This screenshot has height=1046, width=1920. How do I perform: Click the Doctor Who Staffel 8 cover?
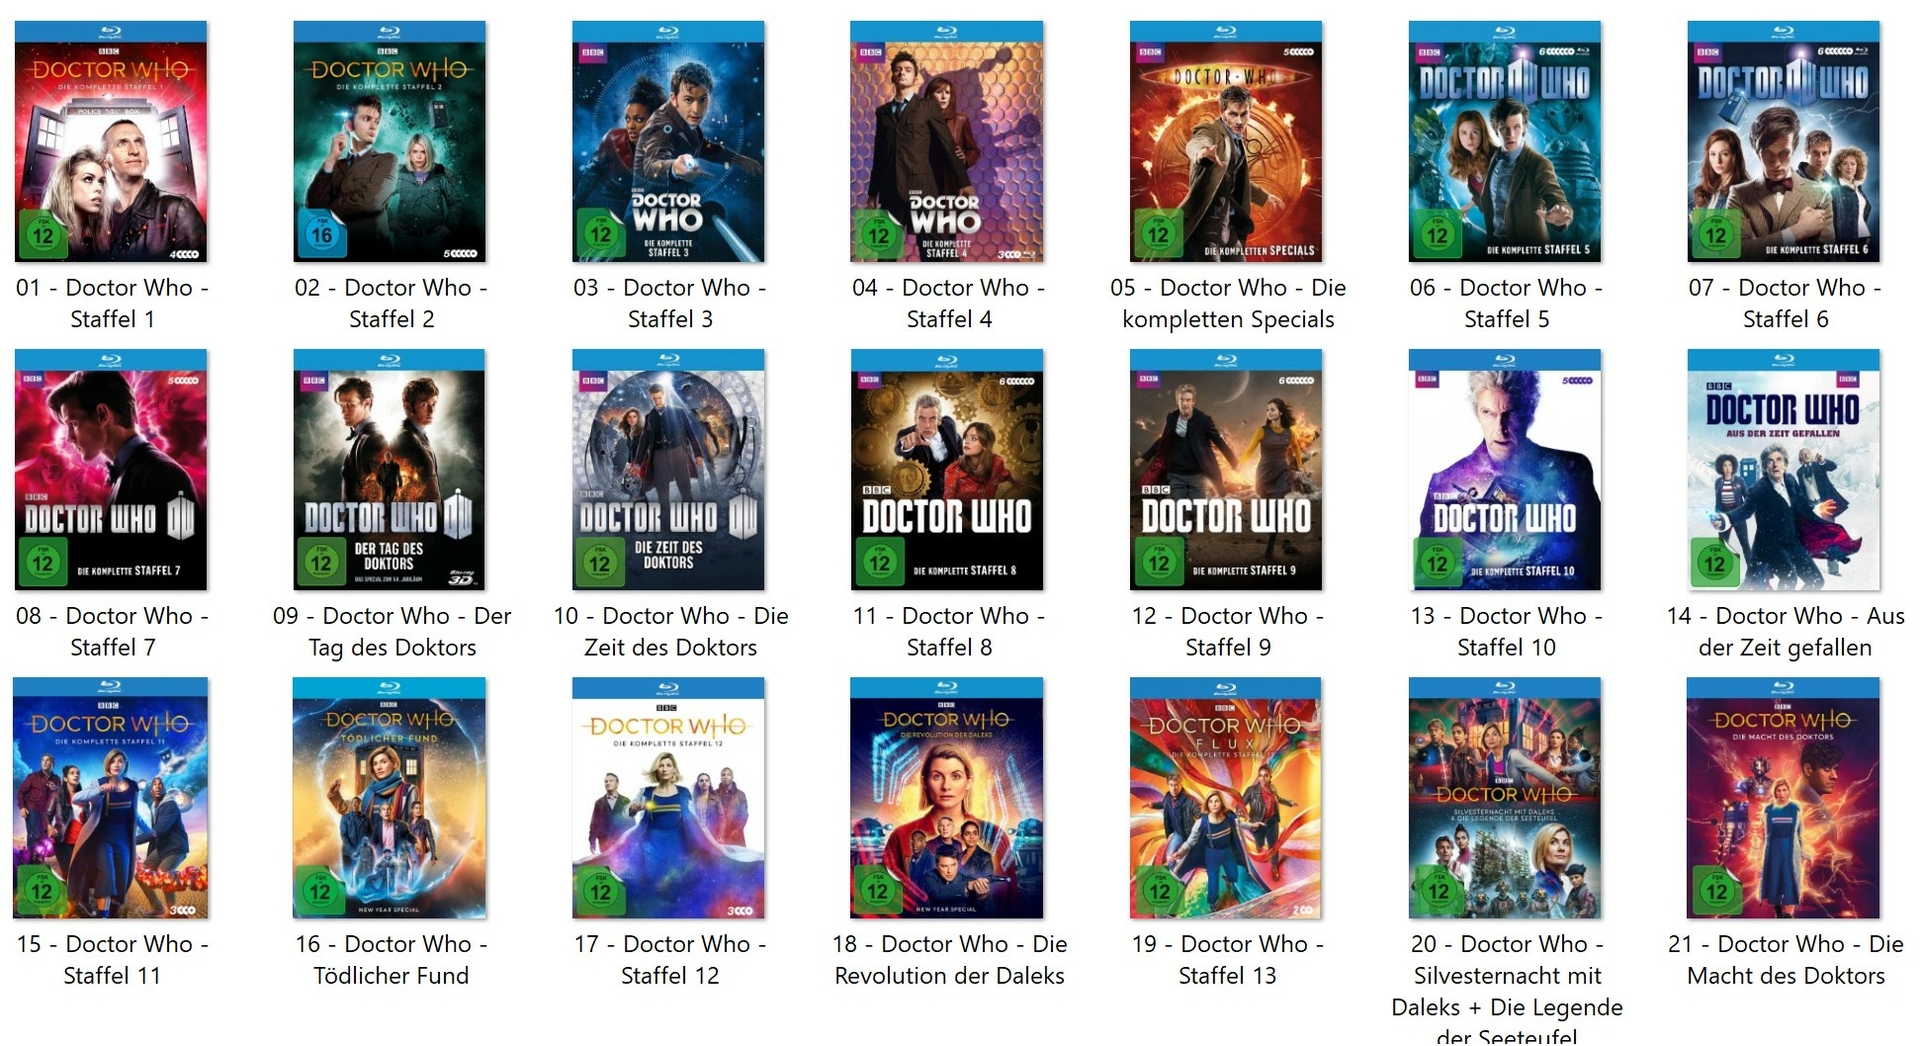tap(947, 470)
